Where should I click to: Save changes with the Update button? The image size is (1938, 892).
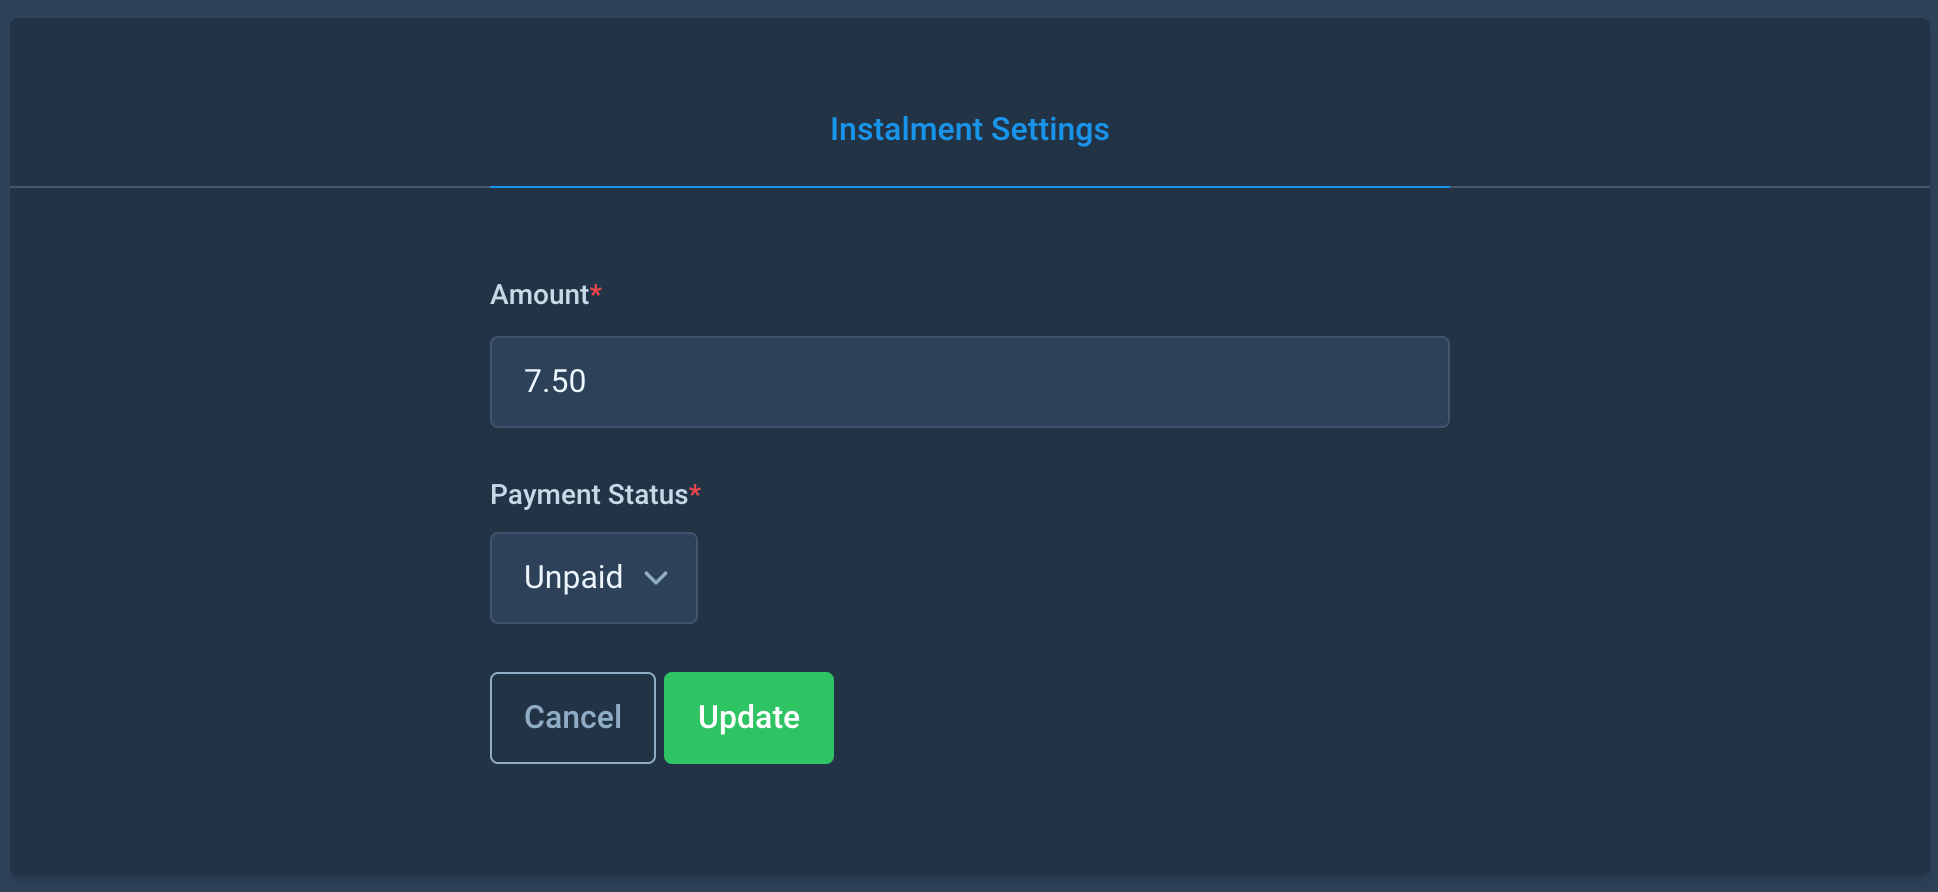coord(749,718)
